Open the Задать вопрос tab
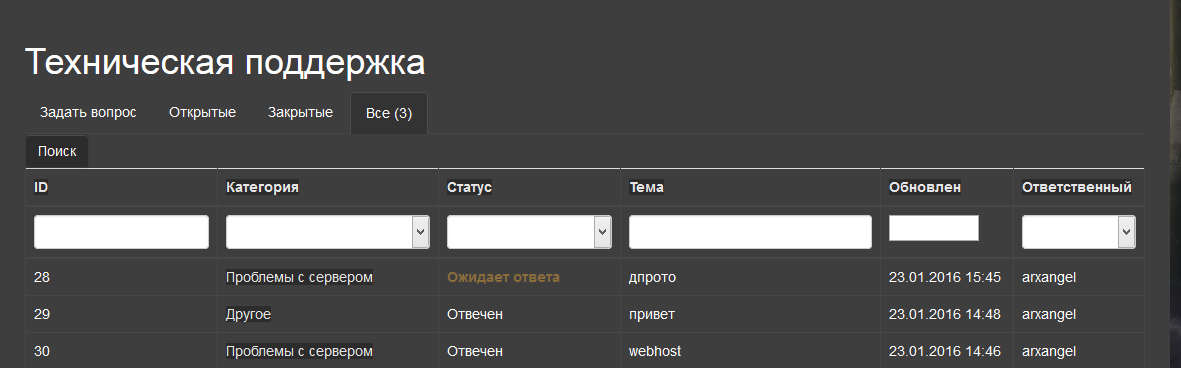Screen dimensions: 1181x368 pyautogui.click(x=88, y=113)
